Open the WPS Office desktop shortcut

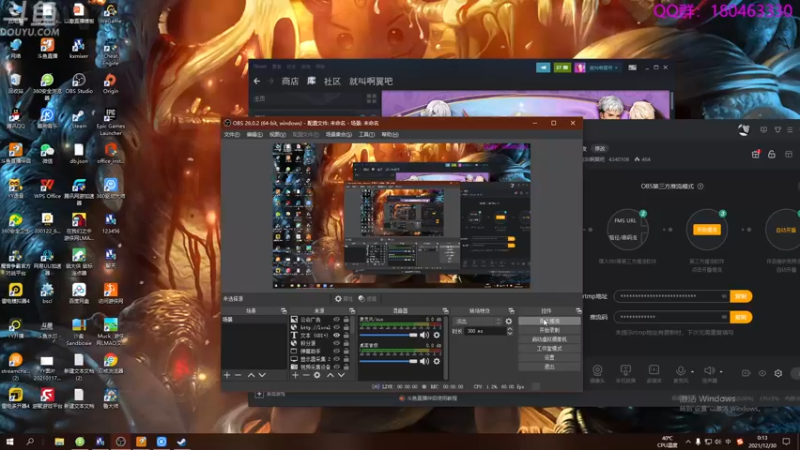coord(47,188)
